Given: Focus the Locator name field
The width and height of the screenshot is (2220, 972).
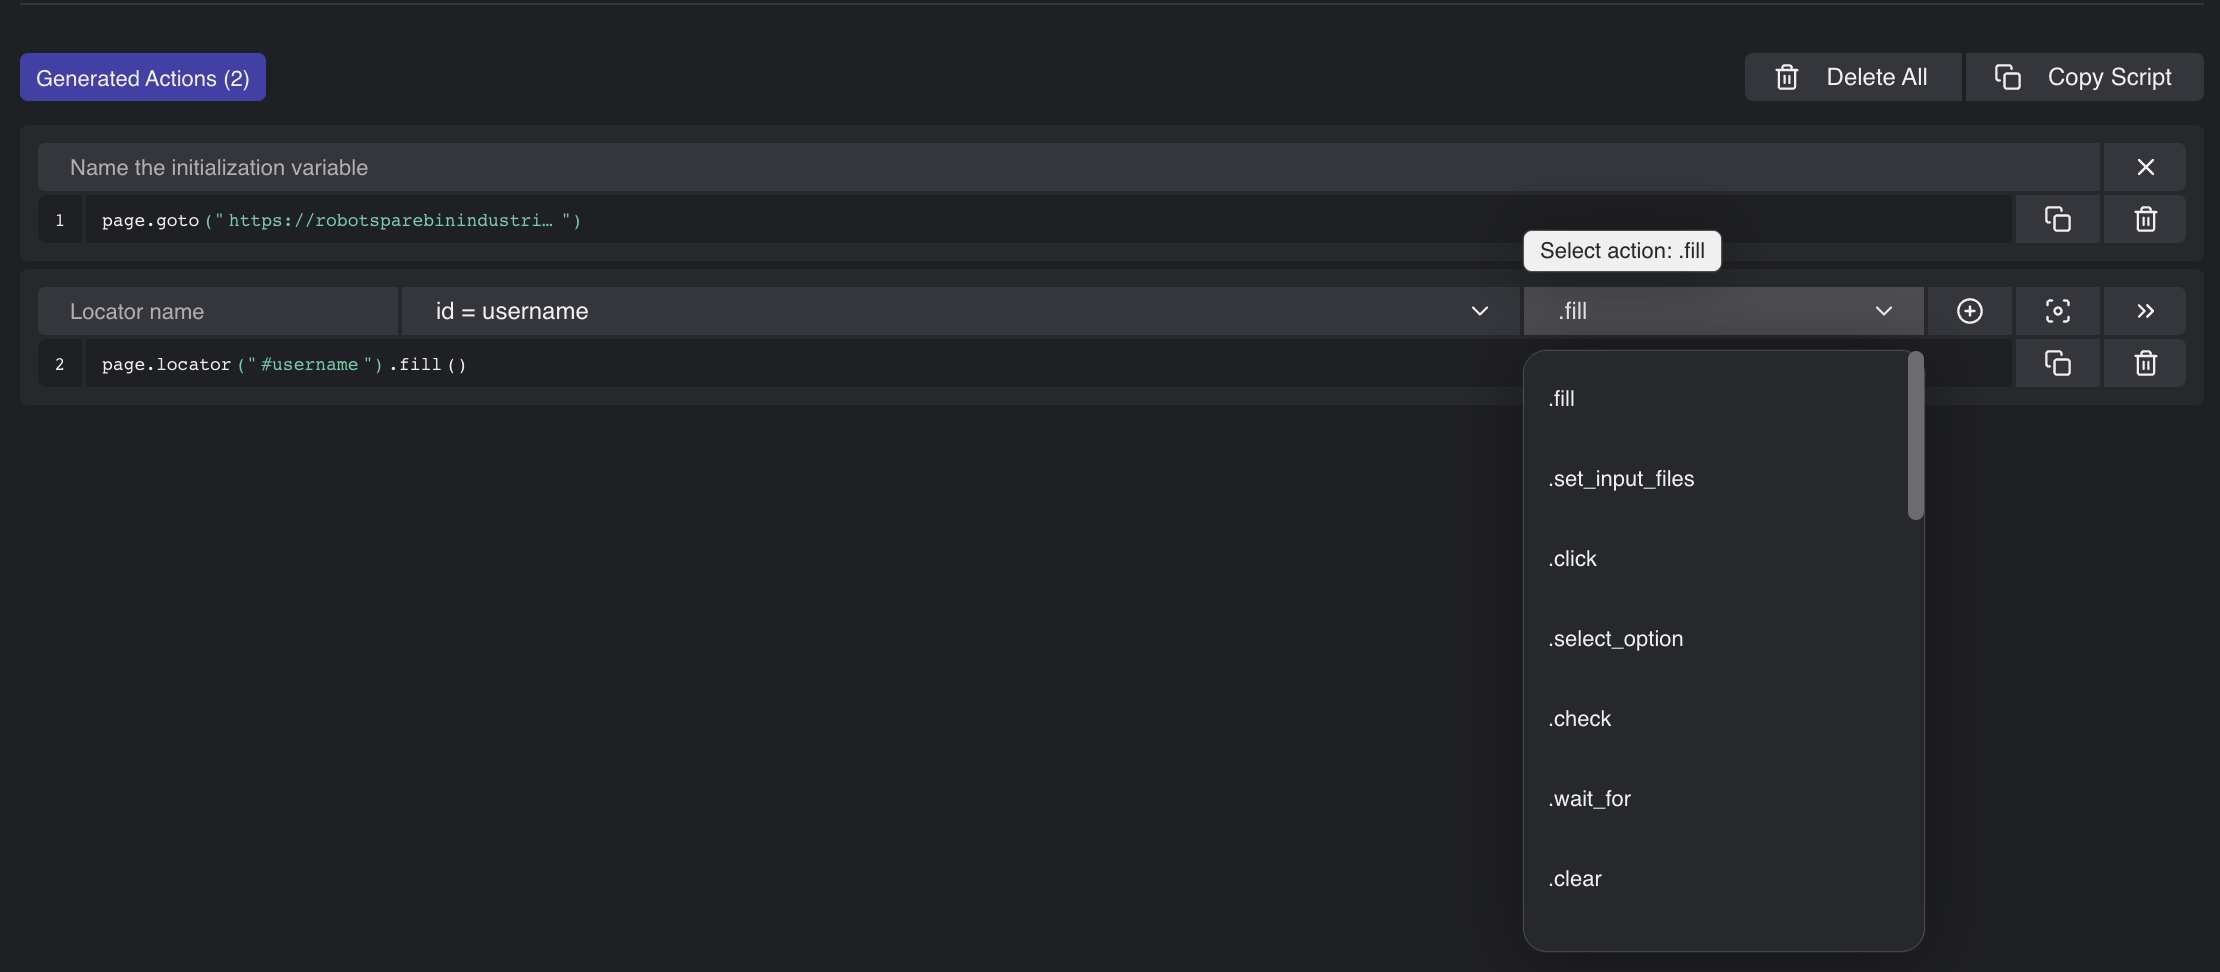Looking at the screenshot, I should [x=218, y=311].
